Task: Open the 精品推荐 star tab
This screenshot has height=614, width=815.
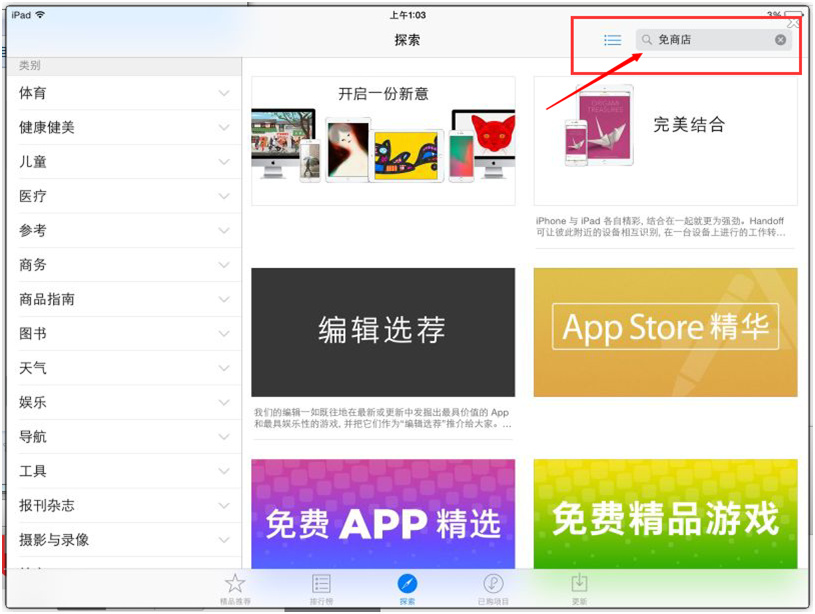Action: click(x=235, y=589)
